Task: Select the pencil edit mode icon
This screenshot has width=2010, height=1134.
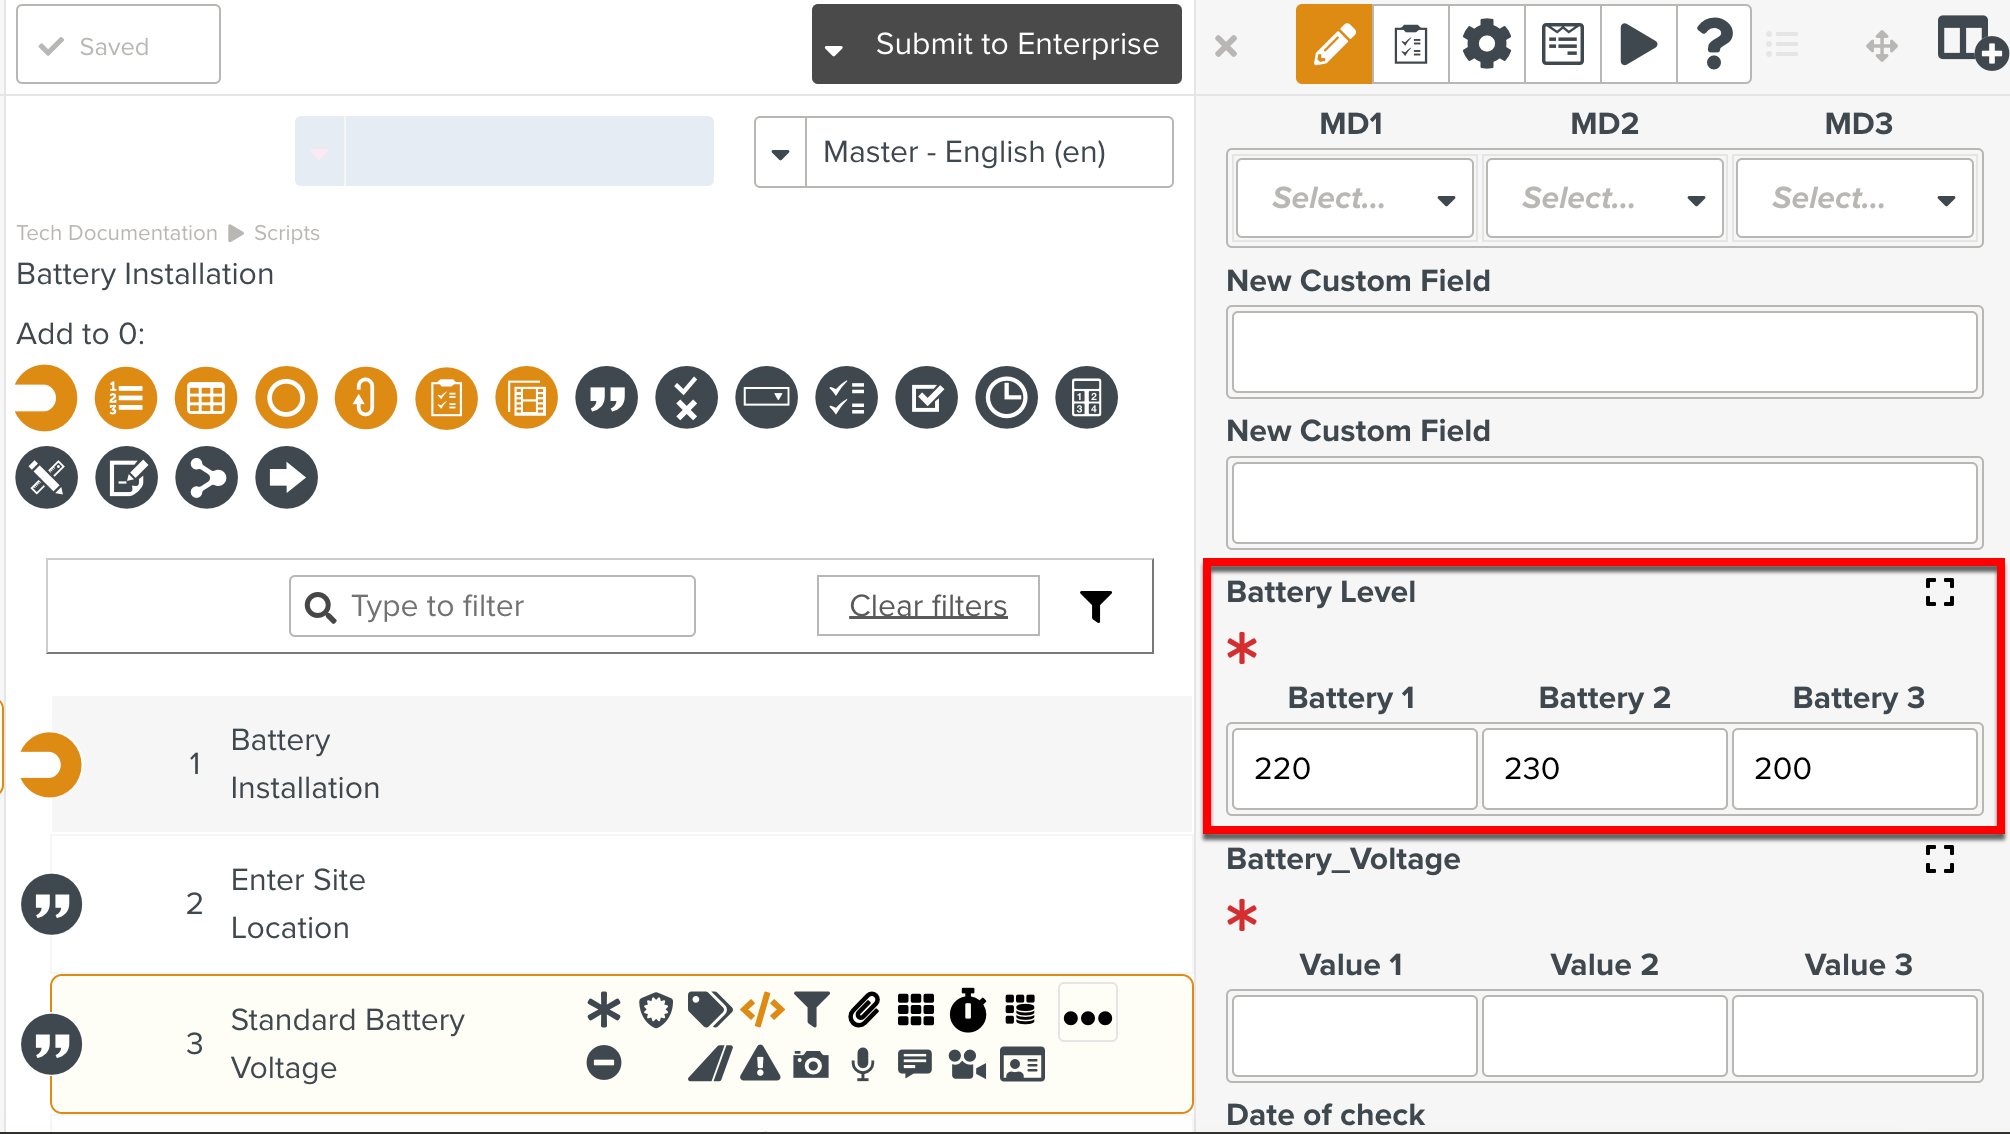Action: pos(1333,44)
